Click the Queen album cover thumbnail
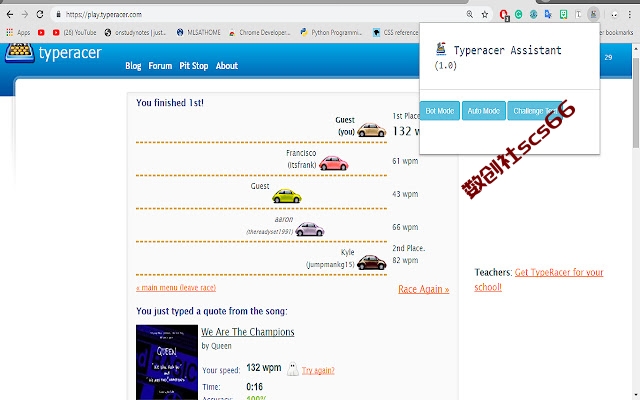The width and height of the screenshot is (640, 400). tap(167, 362)
